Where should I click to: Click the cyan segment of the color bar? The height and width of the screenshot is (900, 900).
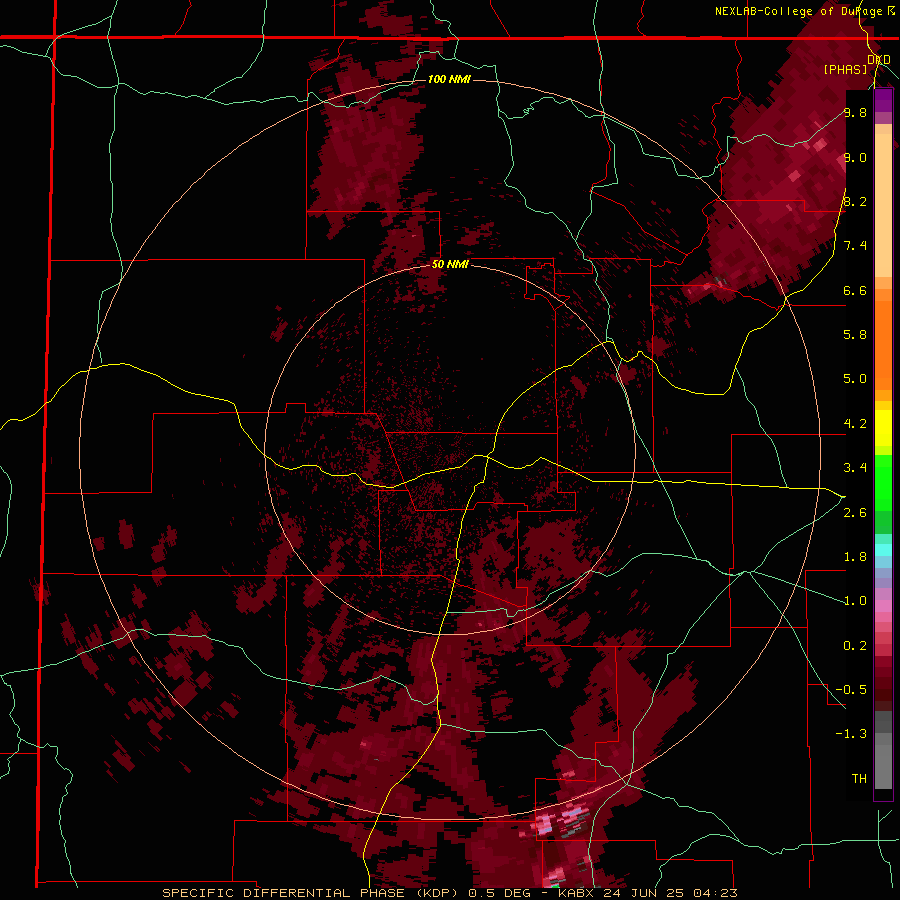tap(883, 549)
